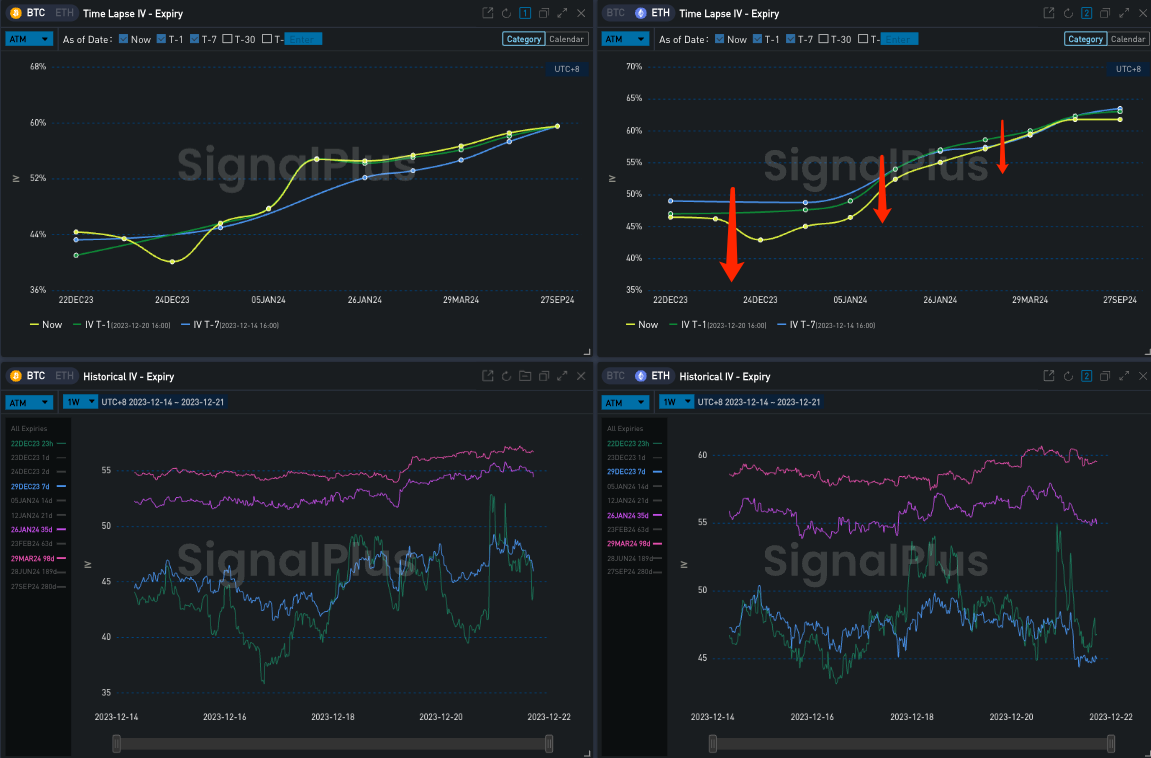Uncheck Now in BTC Time Lapse panel
The height and width of the screenshot is (758, 1151).
(123, 39)
